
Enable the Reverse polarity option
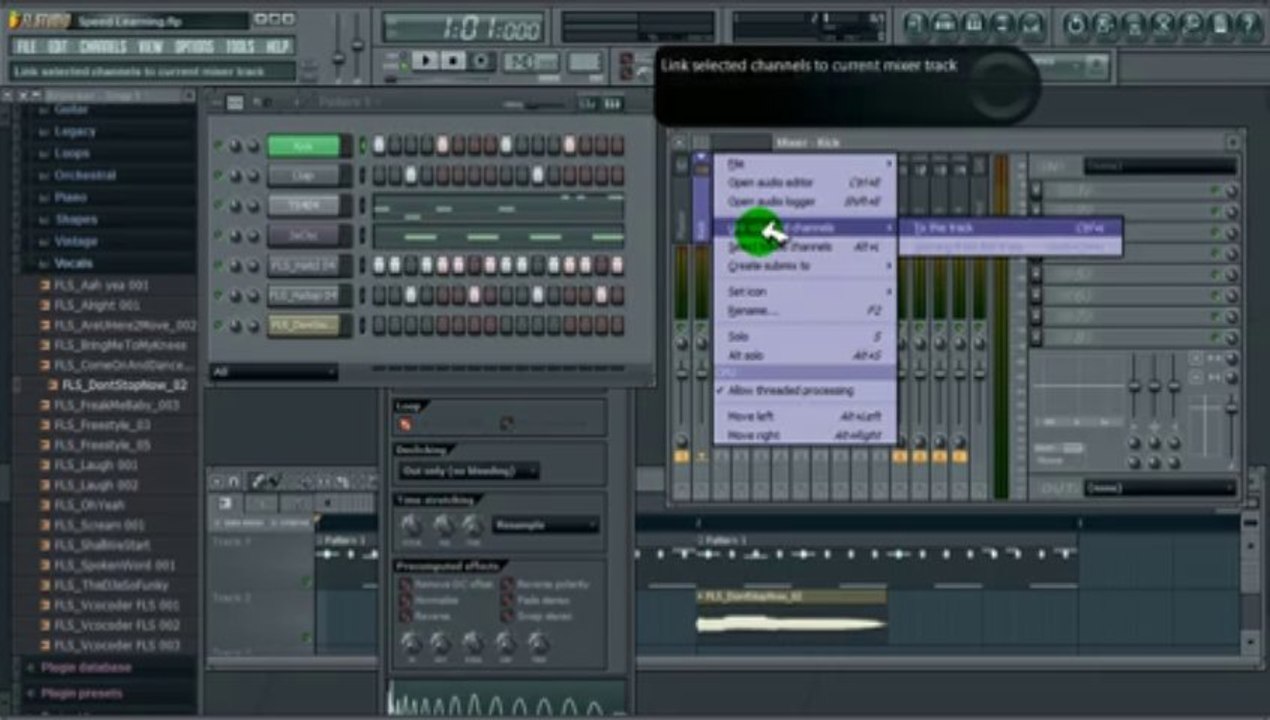(508, 584)
